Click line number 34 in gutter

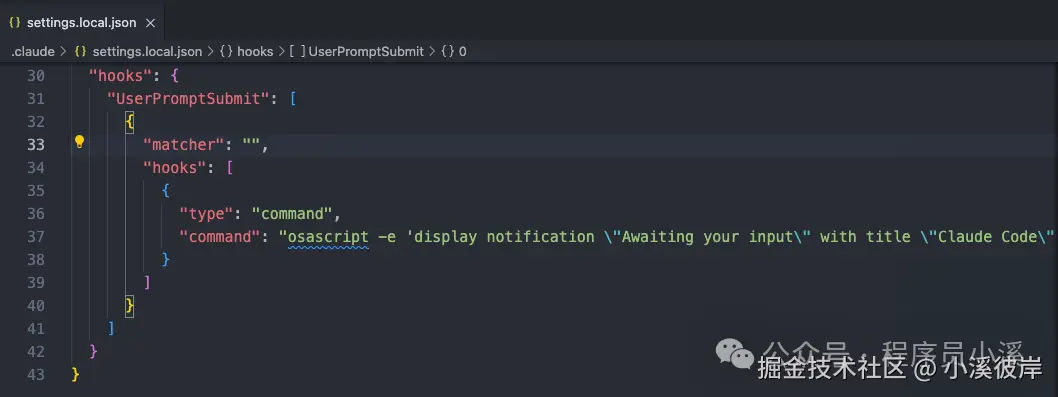(x=36, y=167)
